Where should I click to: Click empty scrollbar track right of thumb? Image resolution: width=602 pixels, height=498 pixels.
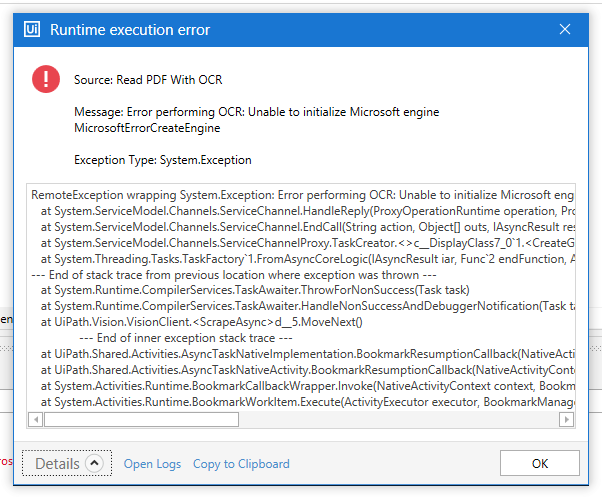click(x=400, y=419)
